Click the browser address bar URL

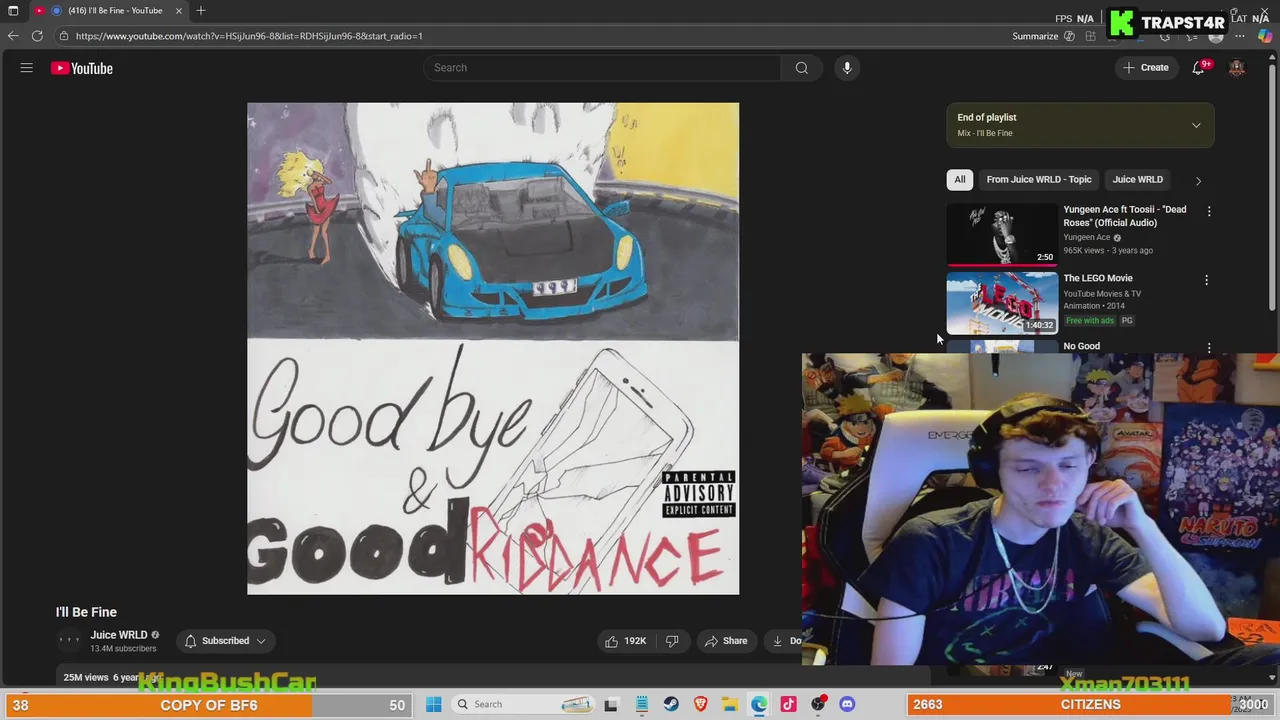click(x=249, y=36)
